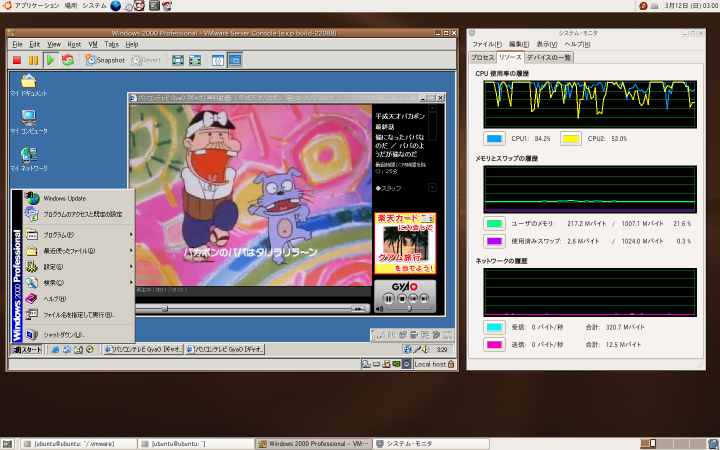The image size is (720, 450).
Task: Click volume icon in Windows 2000 tray
Action: tap(425, 350)
